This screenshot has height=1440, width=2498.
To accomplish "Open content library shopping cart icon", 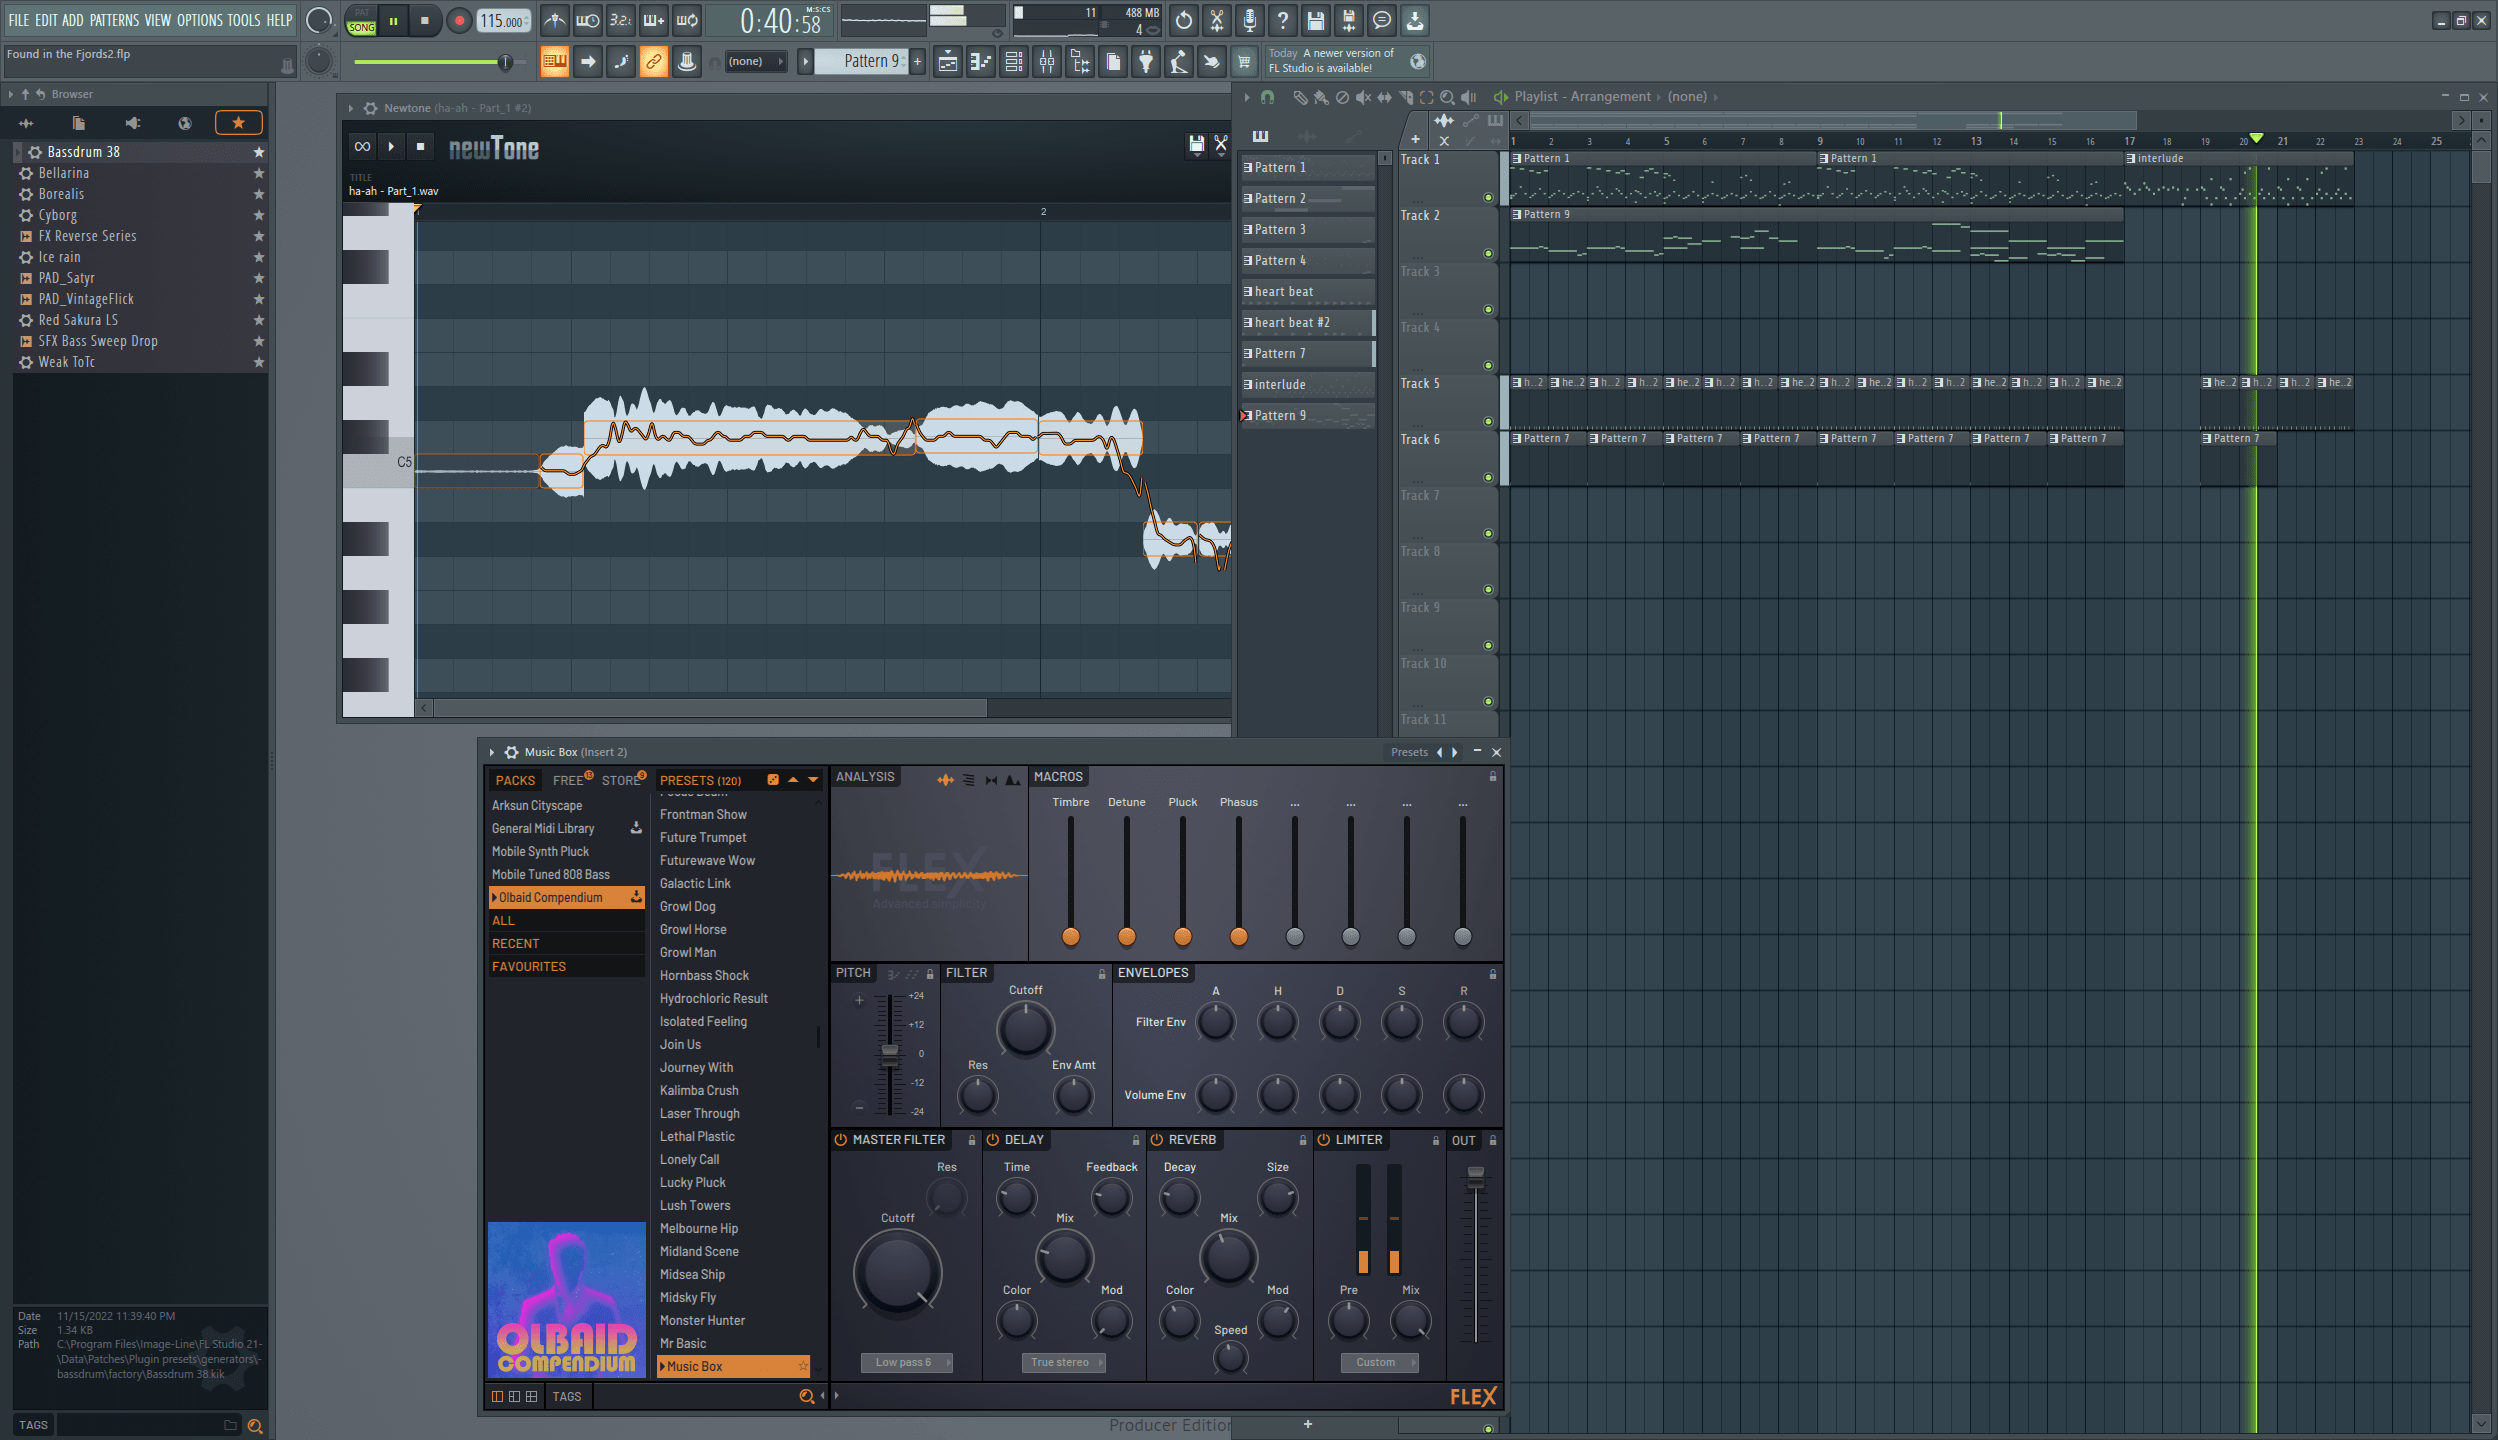I will point(1244,62).
